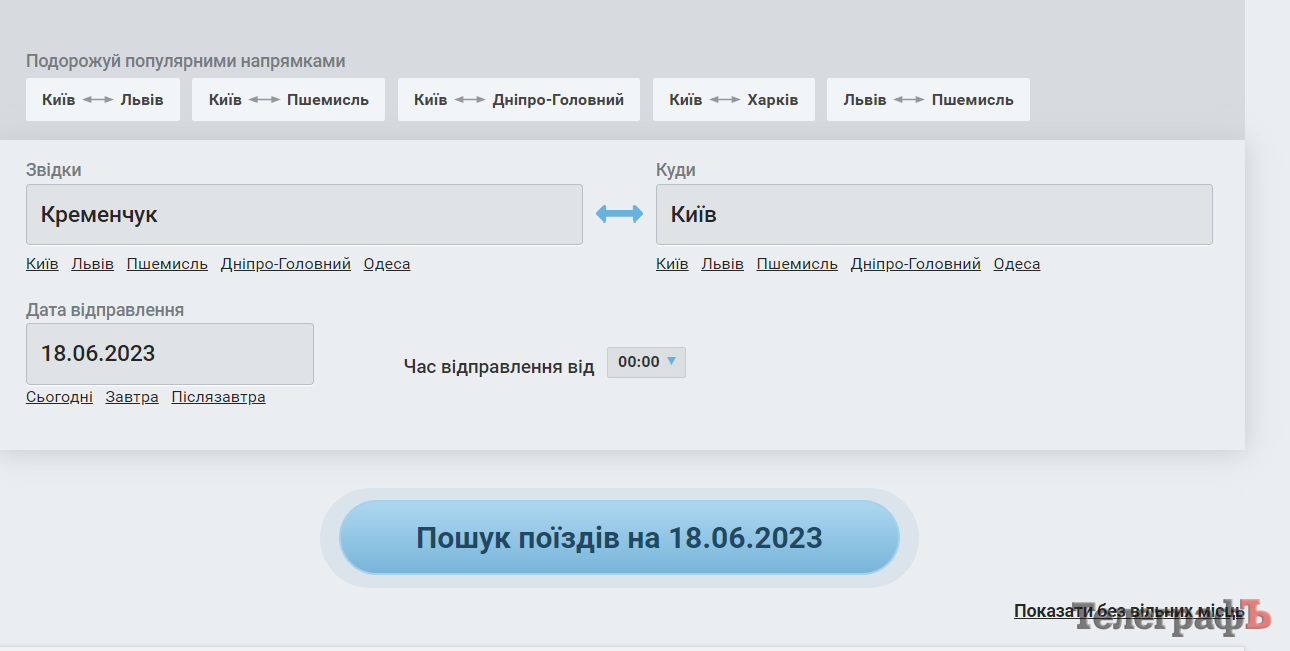1290x651 pixels.
Task: Select the Київ ↔ Львів popular route
Action: 103,100
